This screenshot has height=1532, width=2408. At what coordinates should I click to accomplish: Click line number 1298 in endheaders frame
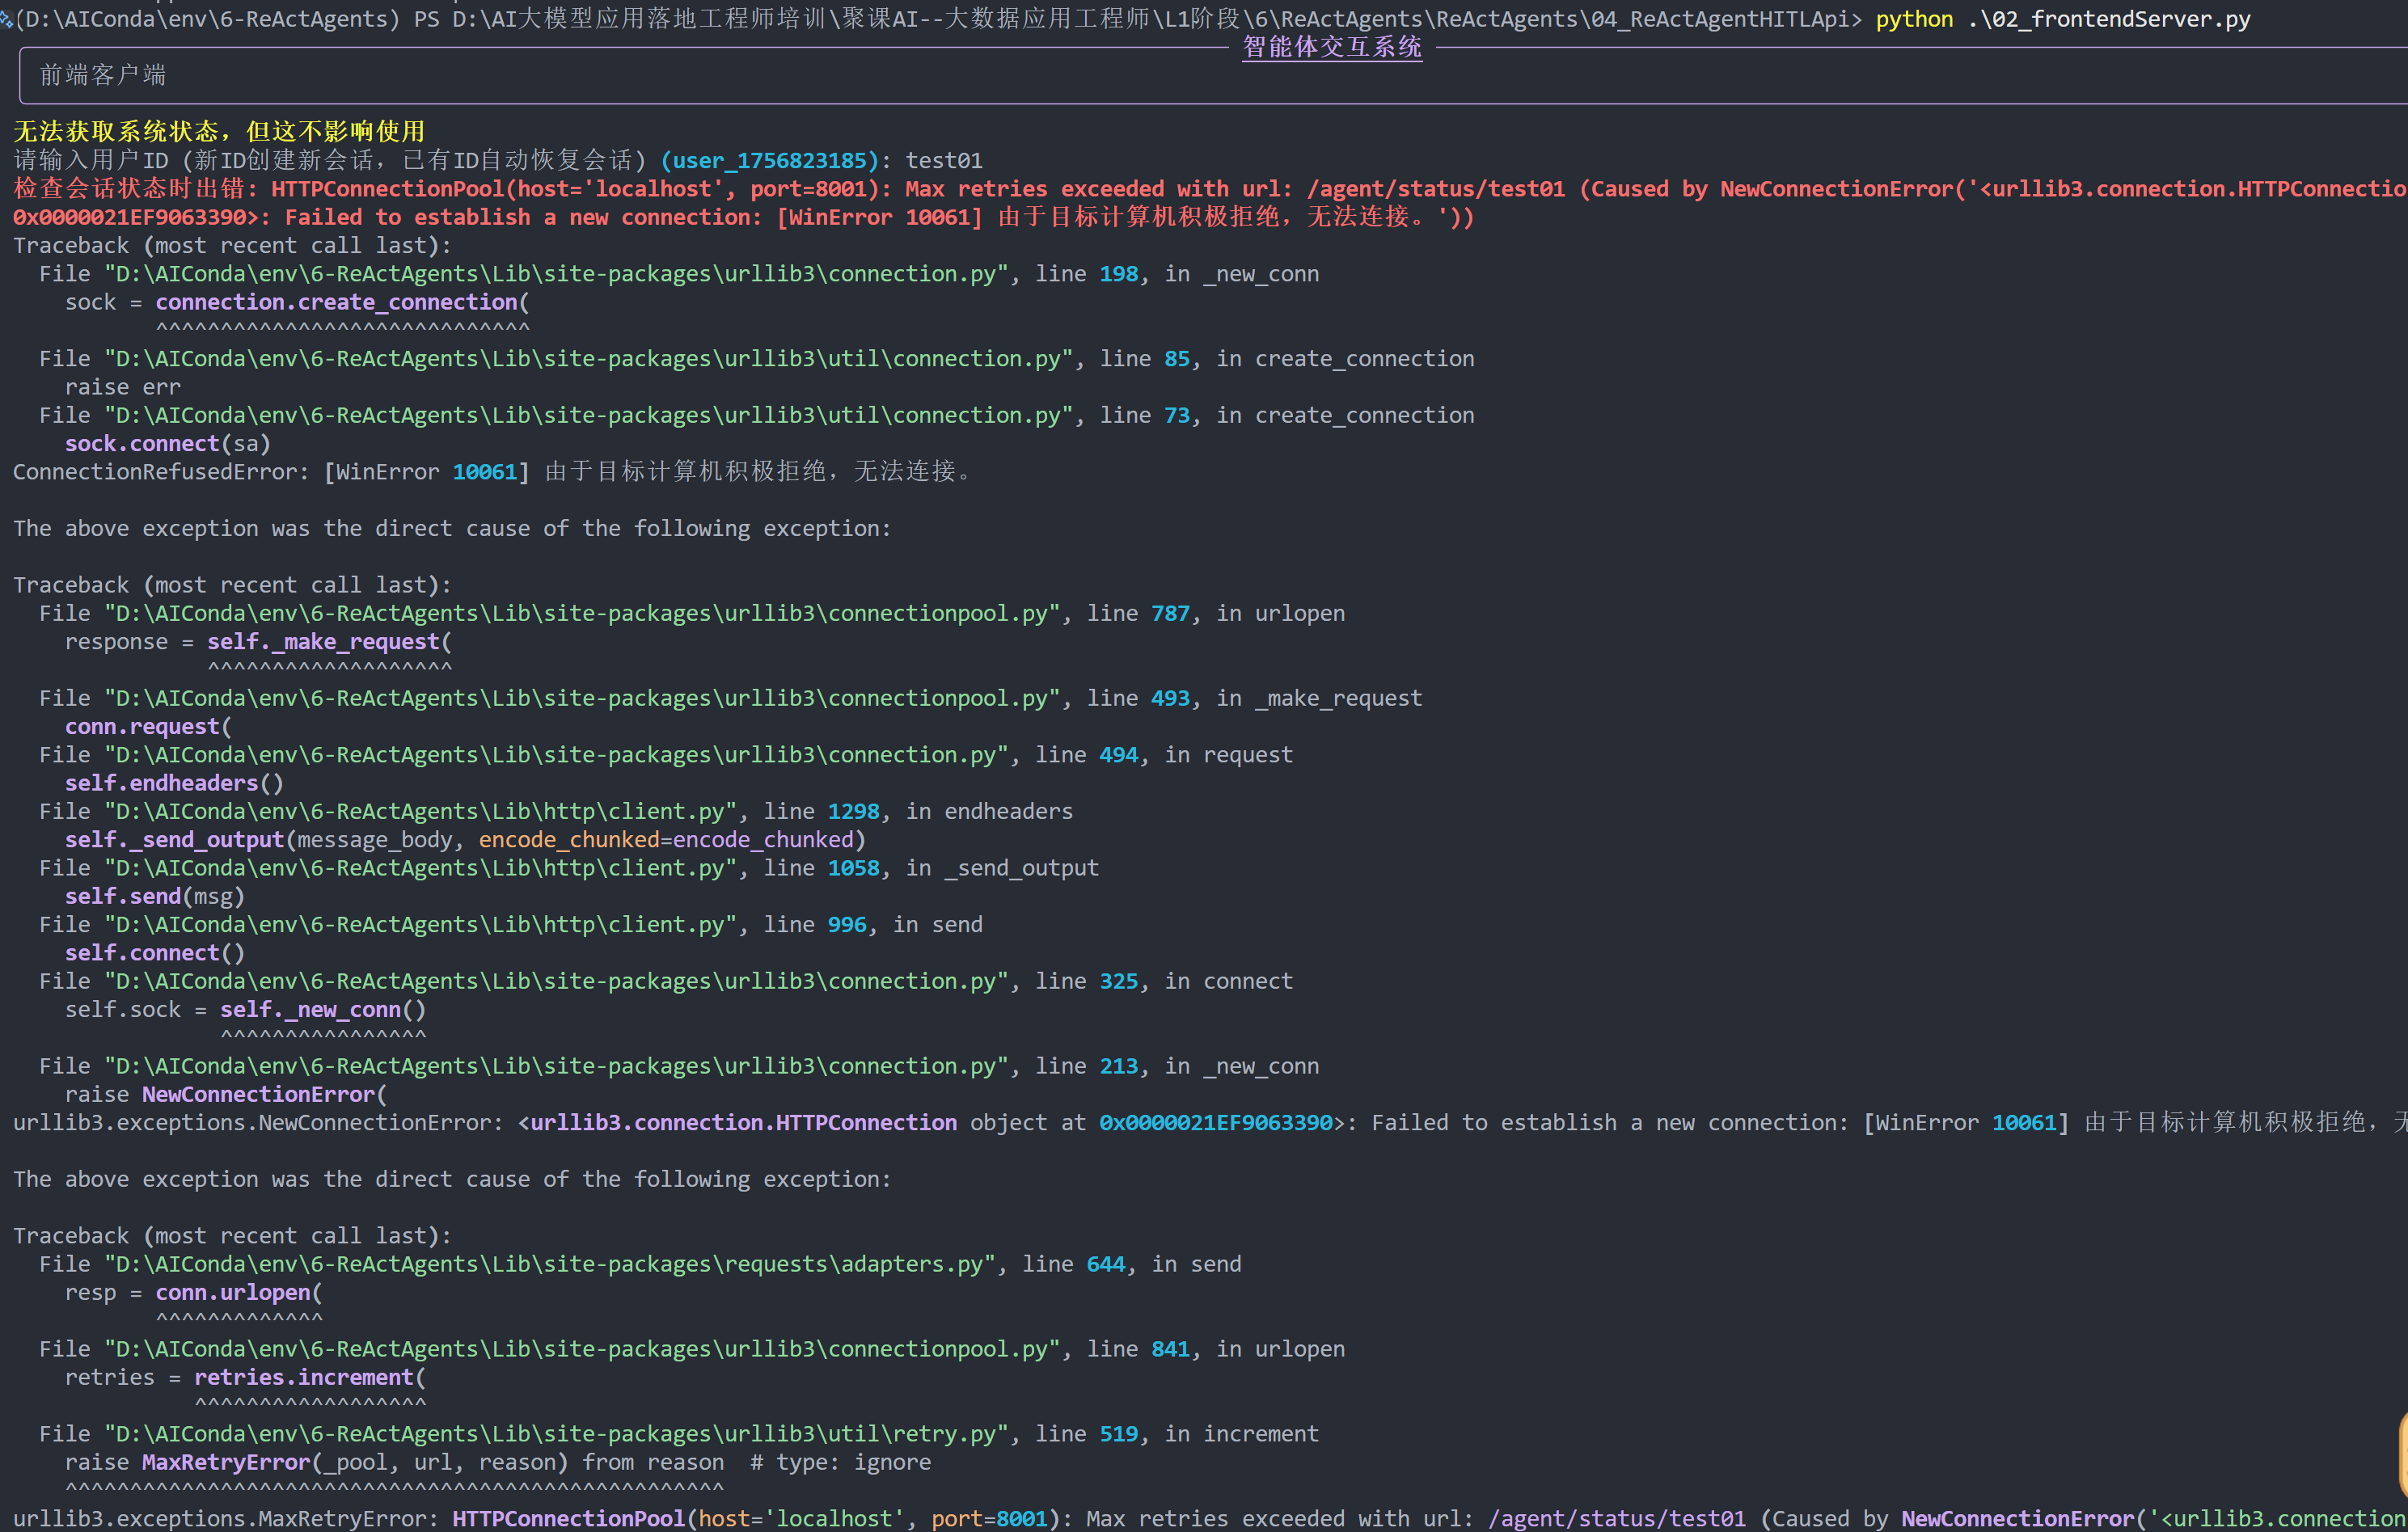click(x=853, y=812)
